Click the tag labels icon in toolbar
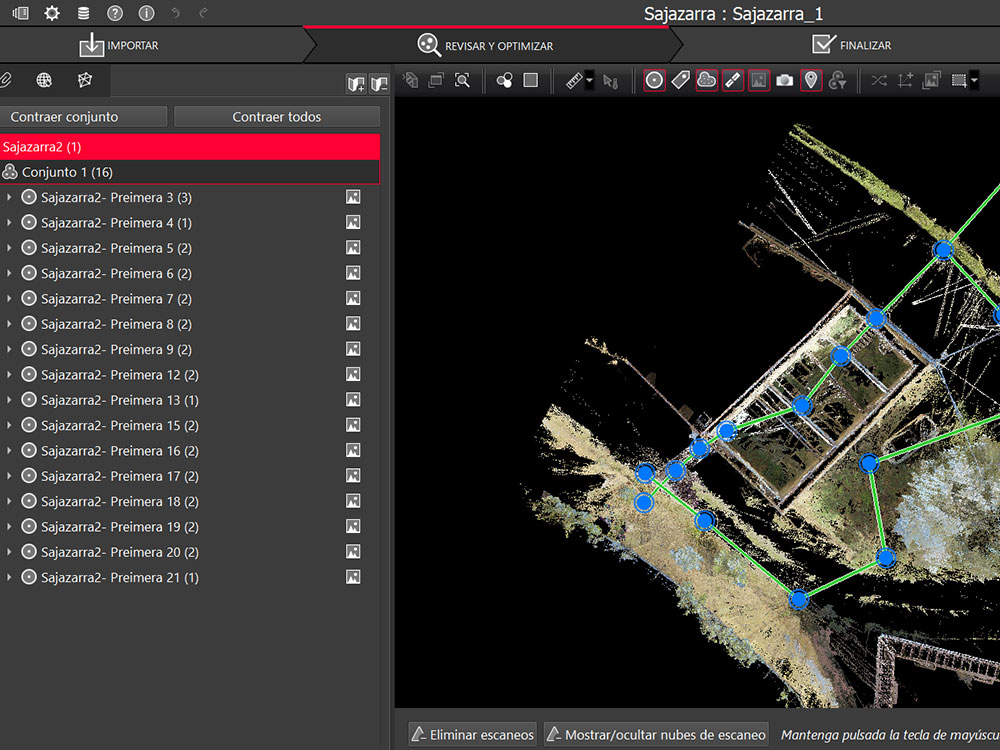Screen dimensions: 1000x750 coord(681,81)
